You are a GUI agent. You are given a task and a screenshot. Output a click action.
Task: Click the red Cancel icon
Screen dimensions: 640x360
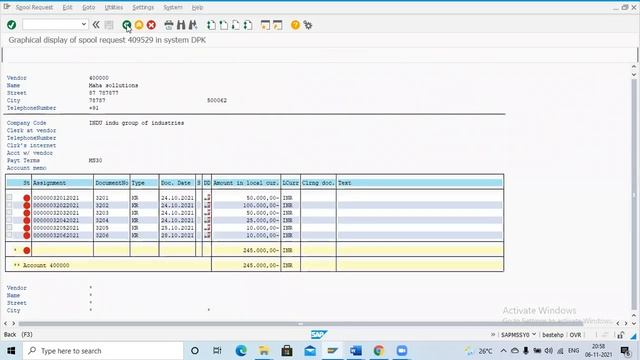tap(151, 25)
